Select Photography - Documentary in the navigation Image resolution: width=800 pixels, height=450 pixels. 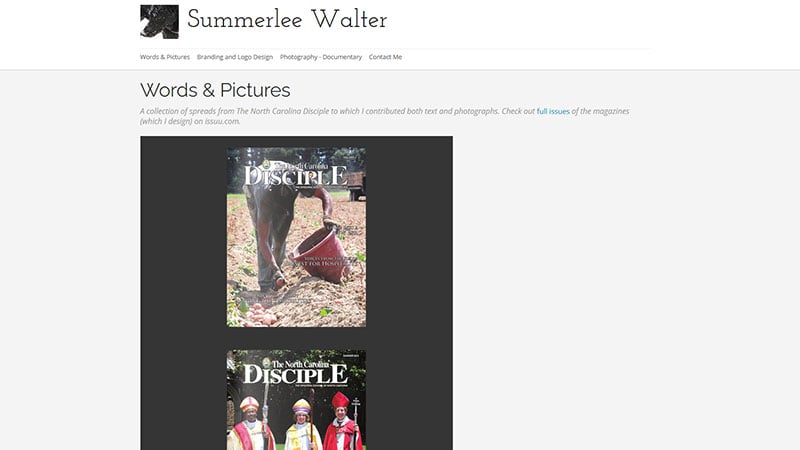321,57
